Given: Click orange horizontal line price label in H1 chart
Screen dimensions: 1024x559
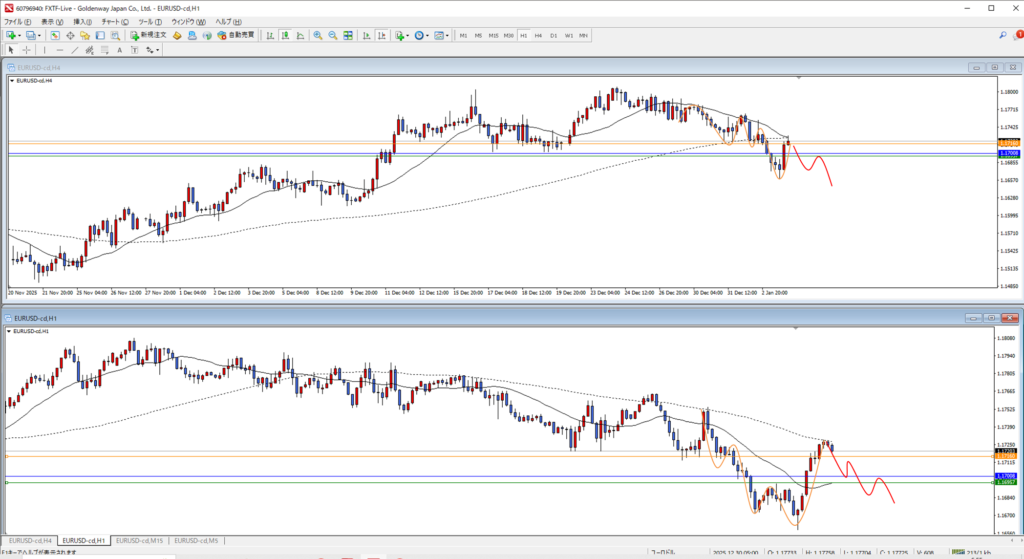Looking at the screenshot, I should [1005, 454].
